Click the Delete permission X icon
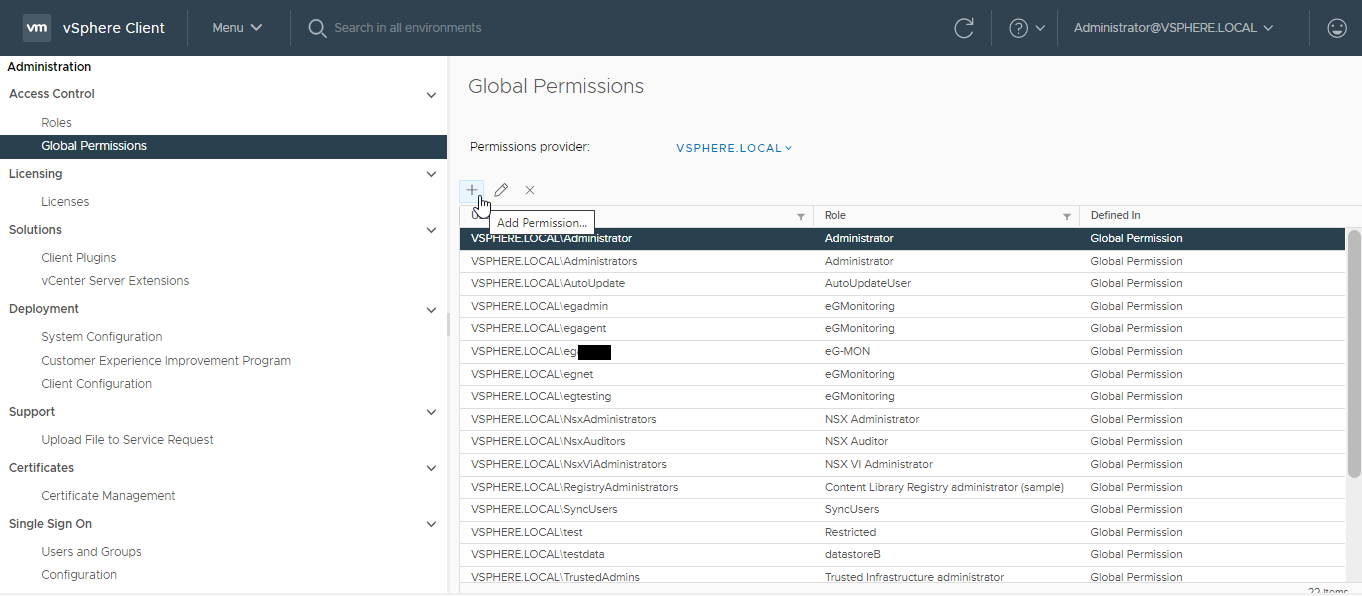The image size is (1362, 596). [x=530, y=190]
